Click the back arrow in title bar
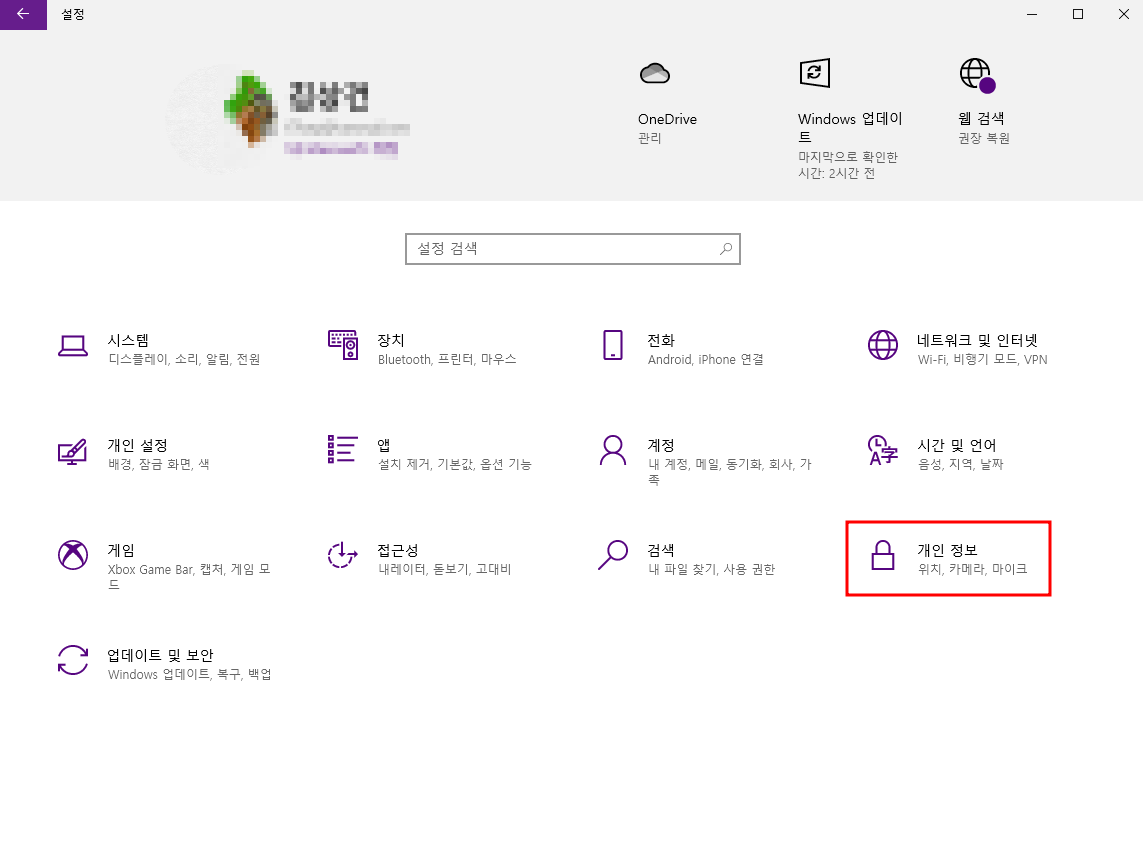1143x866 pixels. (x=23, y=14)
